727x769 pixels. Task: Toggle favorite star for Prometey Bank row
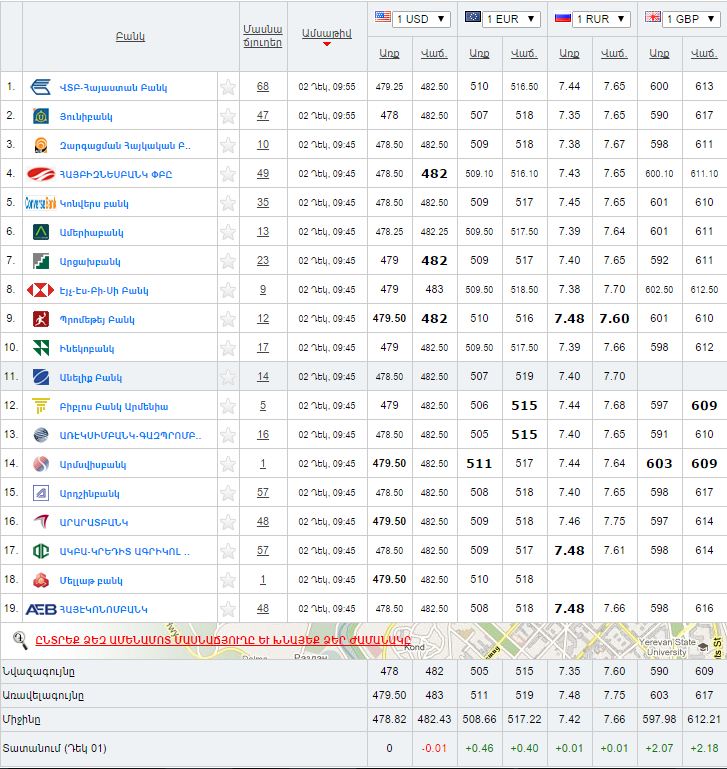tap(228, 319)
